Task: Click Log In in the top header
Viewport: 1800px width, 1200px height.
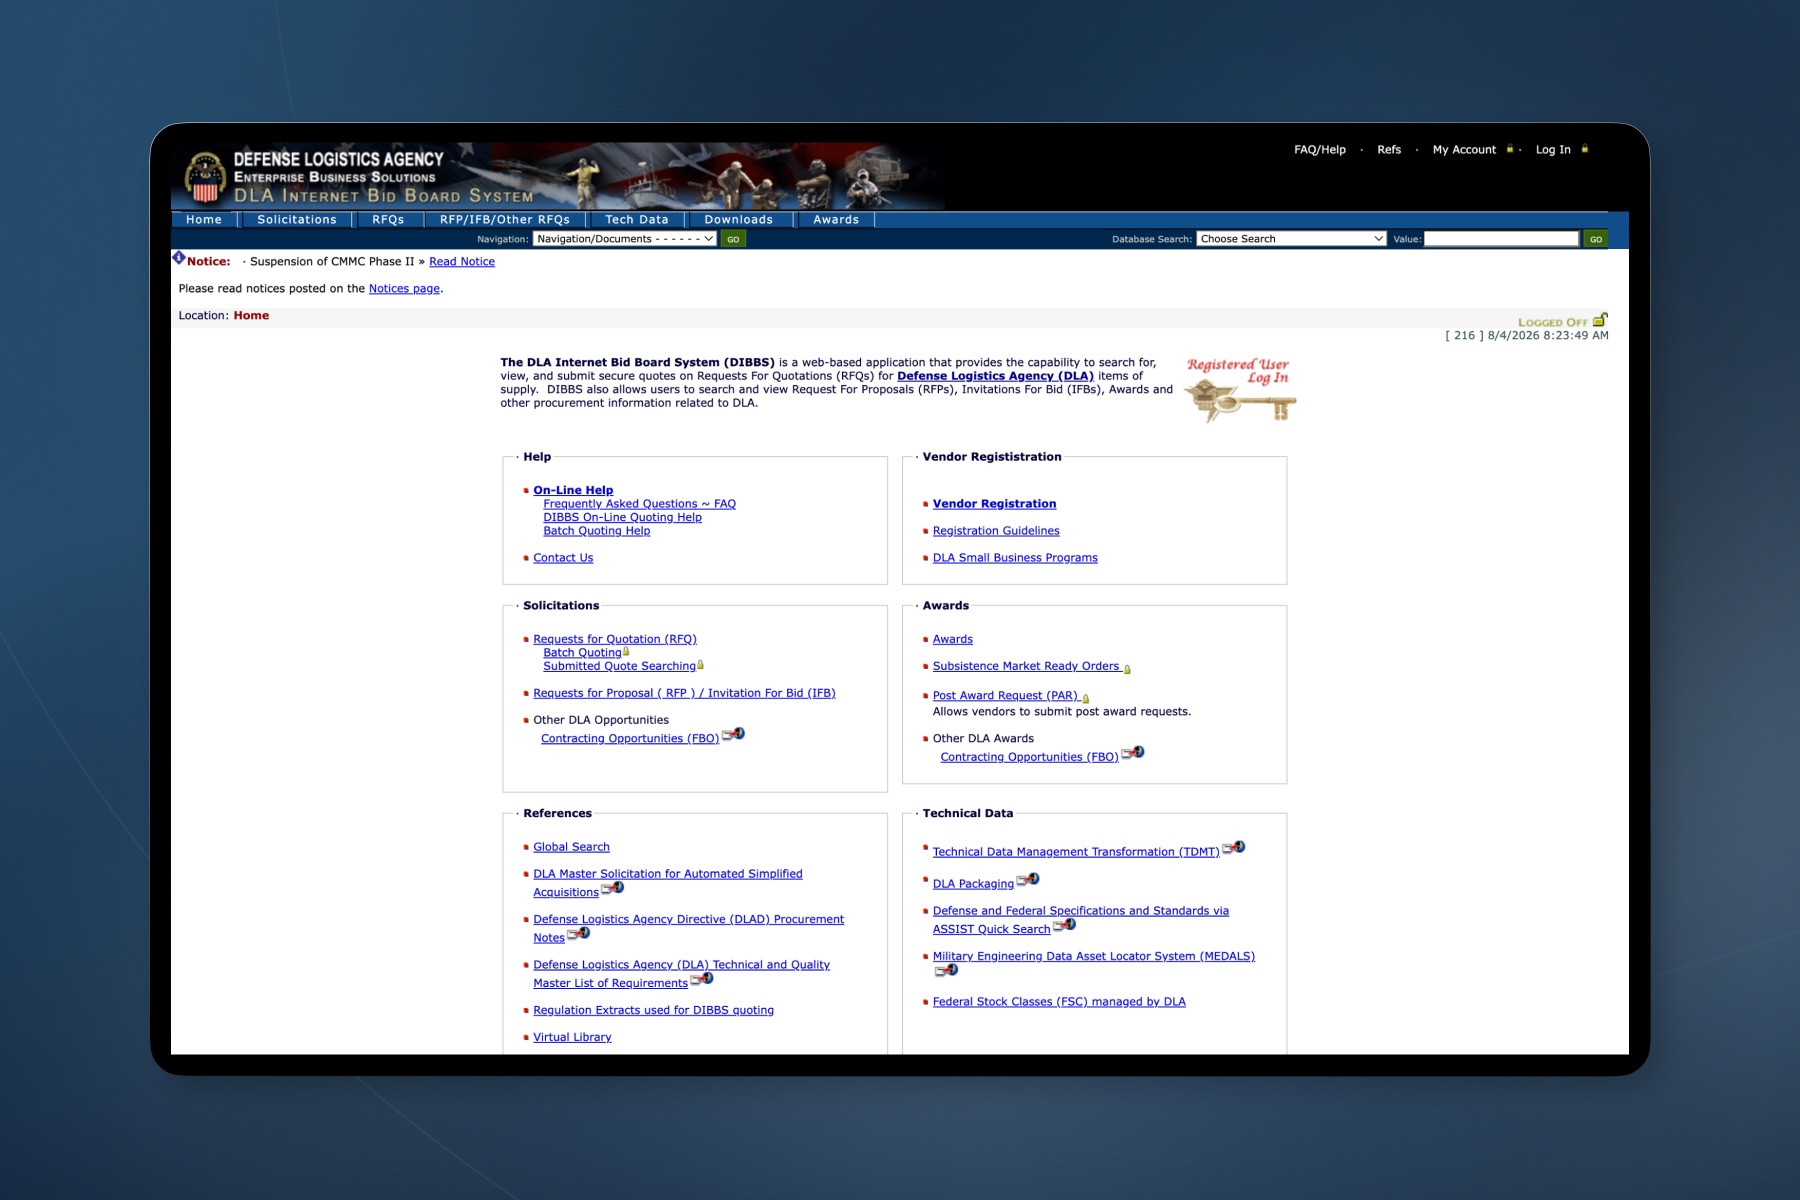Action: (1553, 150)
